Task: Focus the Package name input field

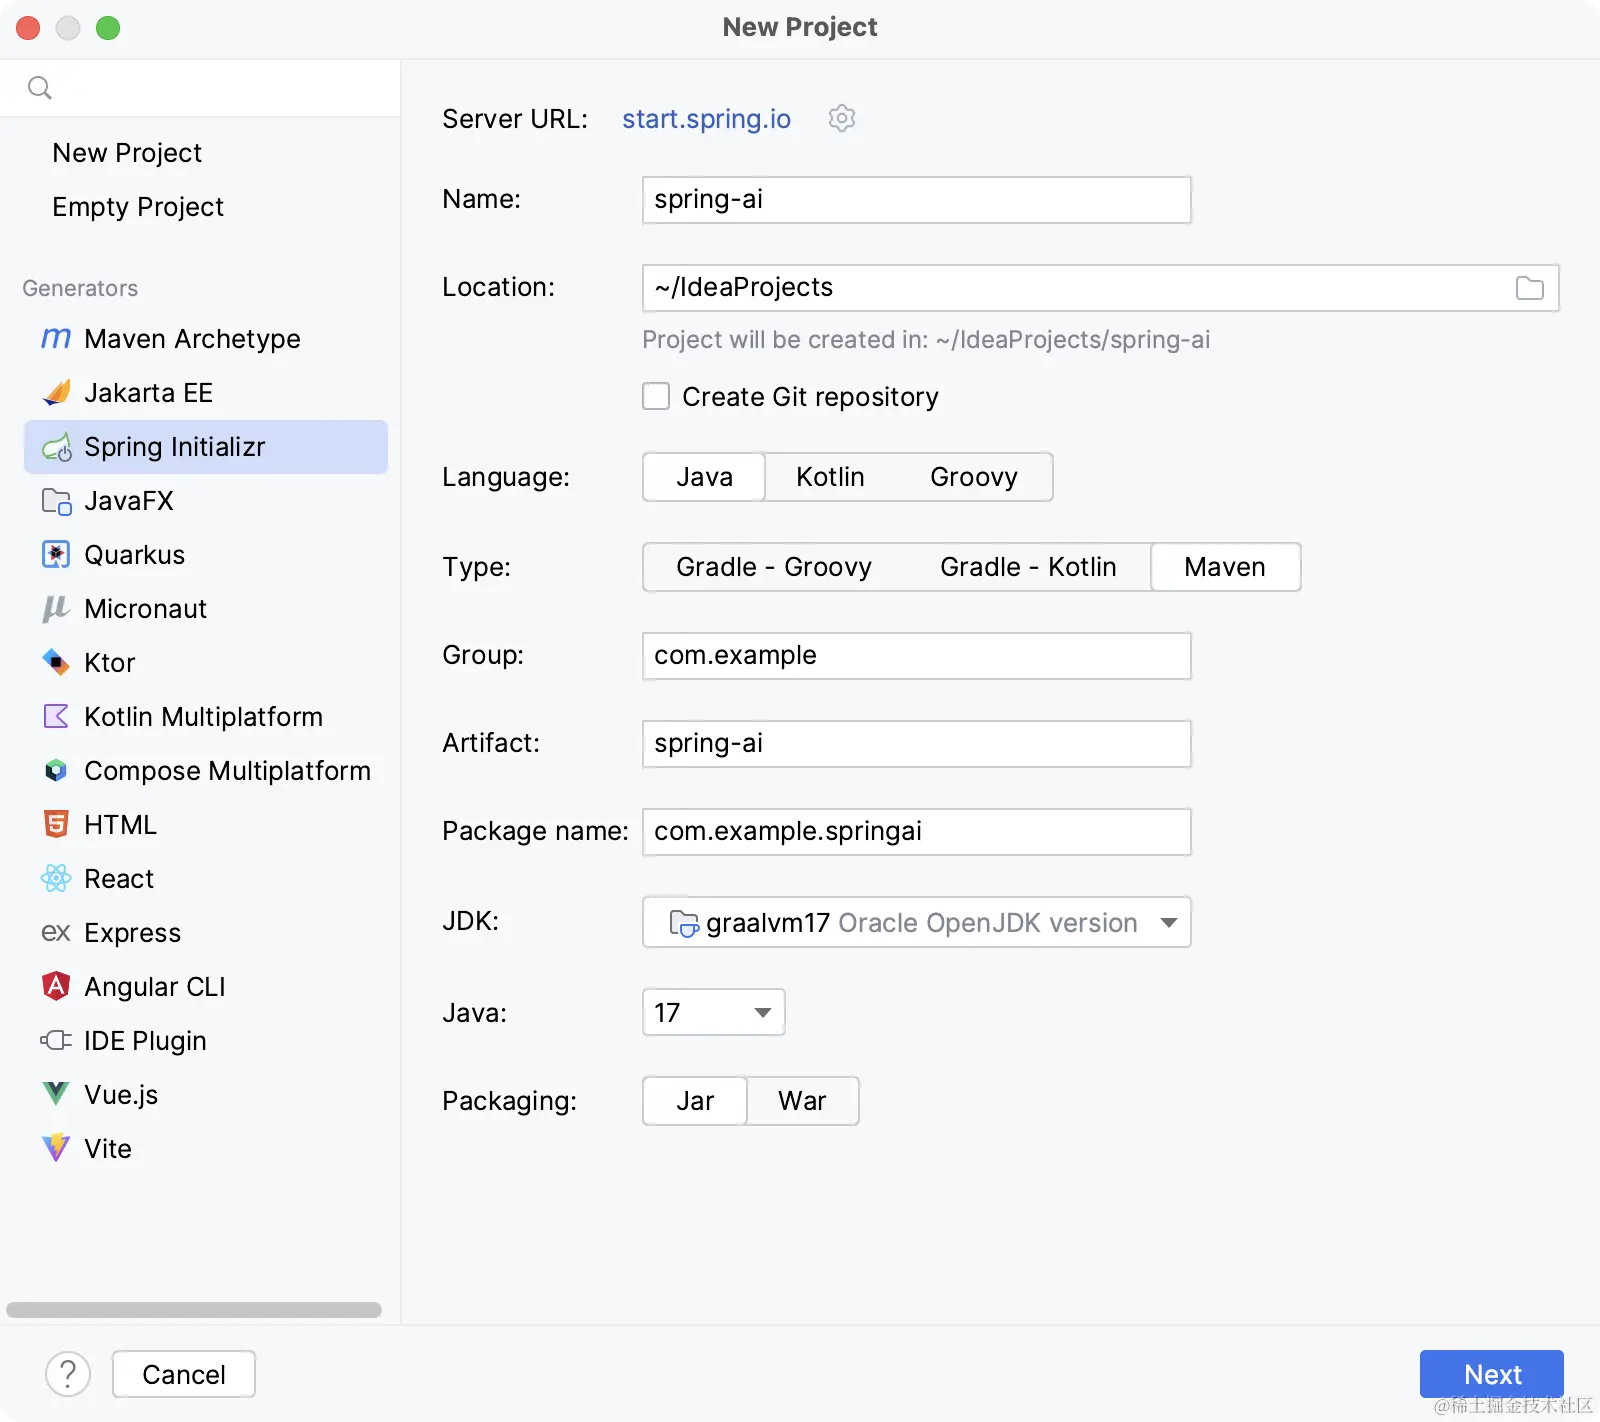Action: [x=916, y=832]
